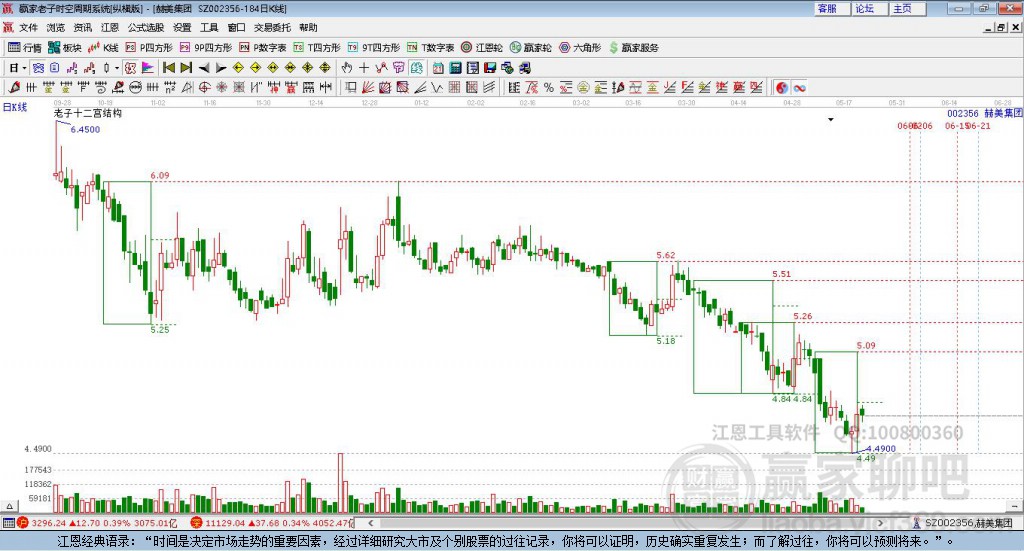Select the percent % tool
Image resolution: width=1024 pixels, height=551 pixels.
[x=549, y=87]
